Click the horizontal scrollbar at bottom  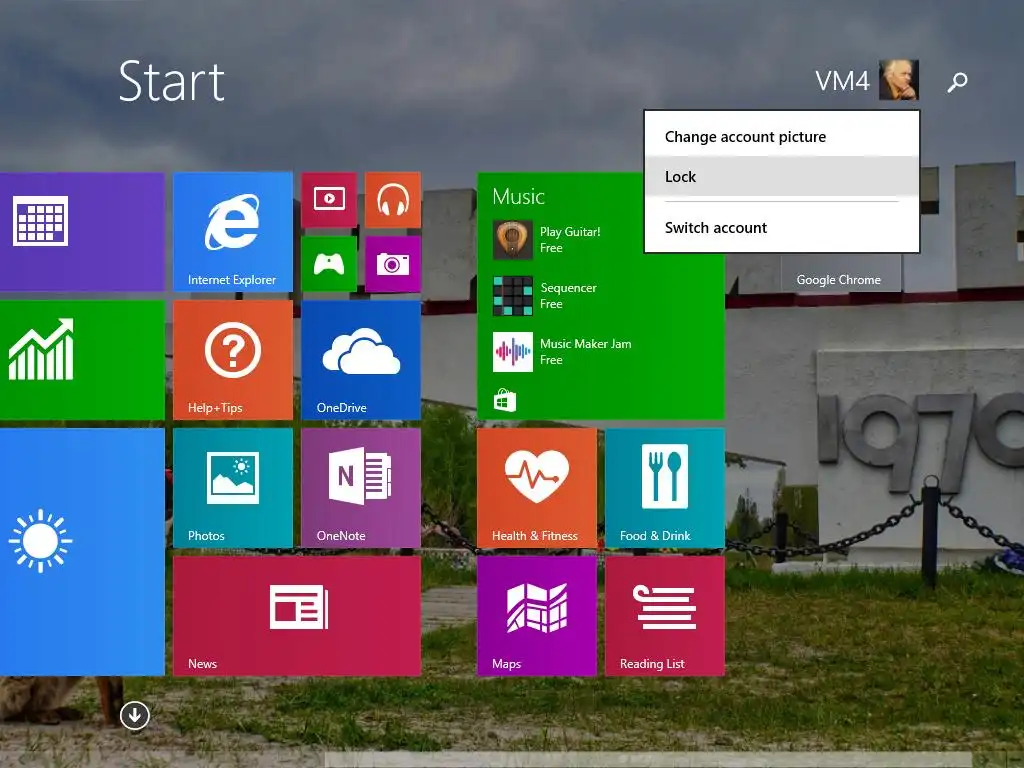[648, 759]
